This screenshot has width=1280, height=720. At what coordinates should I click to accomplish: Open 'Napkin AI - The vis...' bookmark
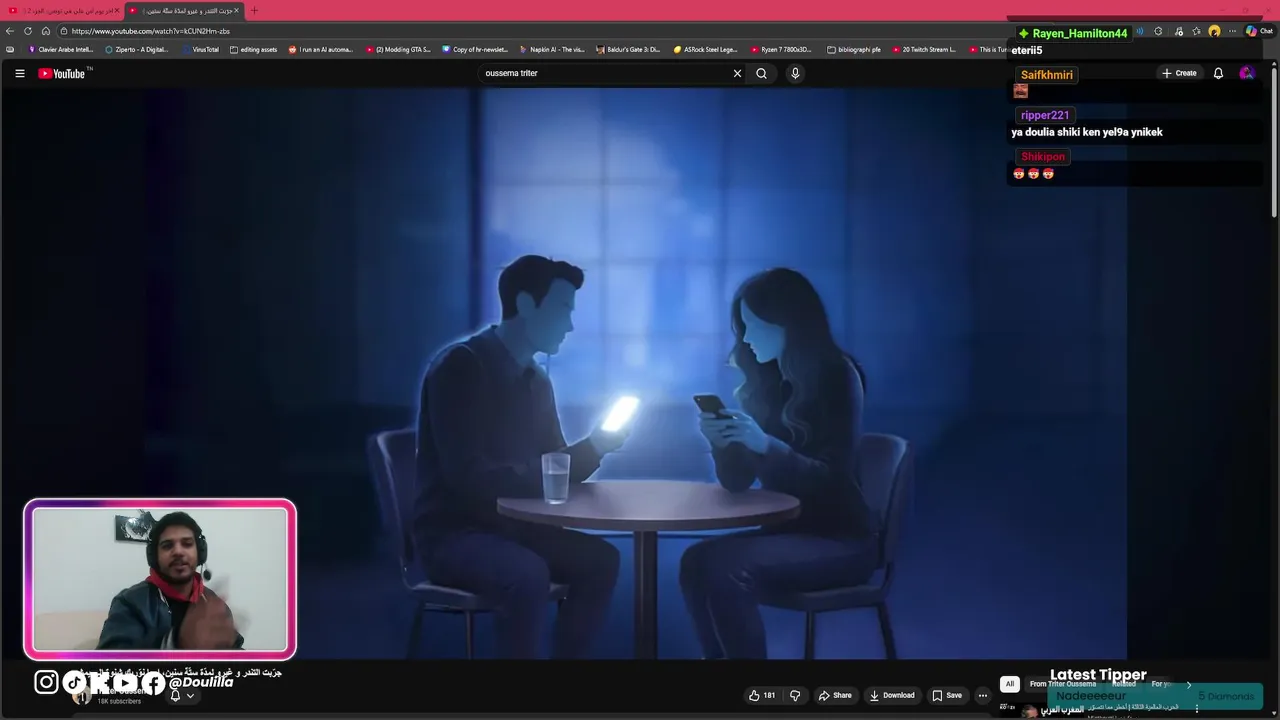[x=552, y=49]
